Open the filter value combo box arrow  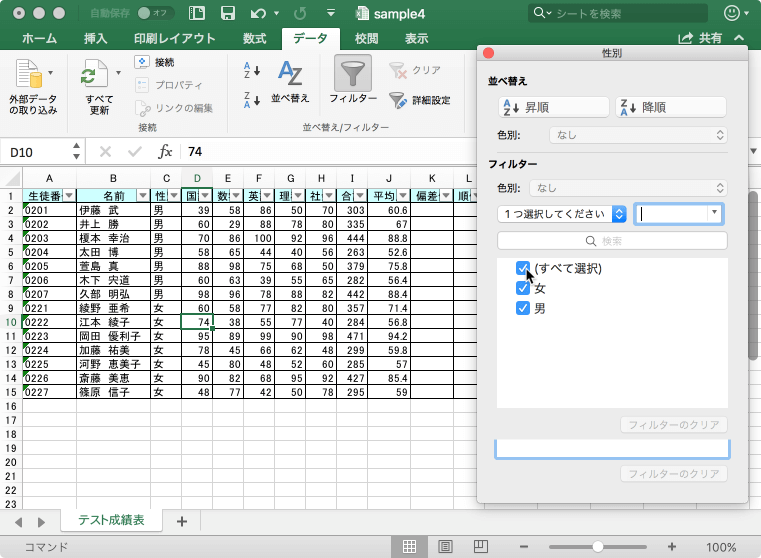pyautogui.click(x=714, y=213)
